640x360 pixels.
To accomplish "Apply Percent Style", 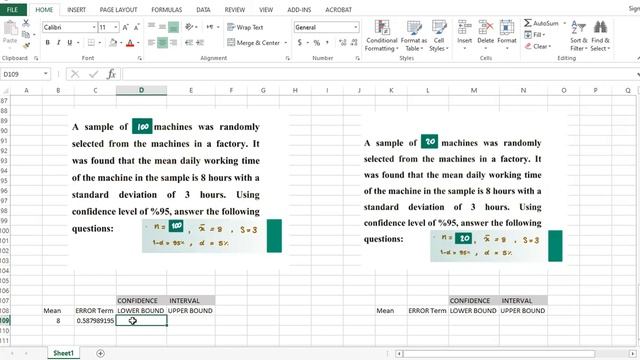I will tap(316, 42).
